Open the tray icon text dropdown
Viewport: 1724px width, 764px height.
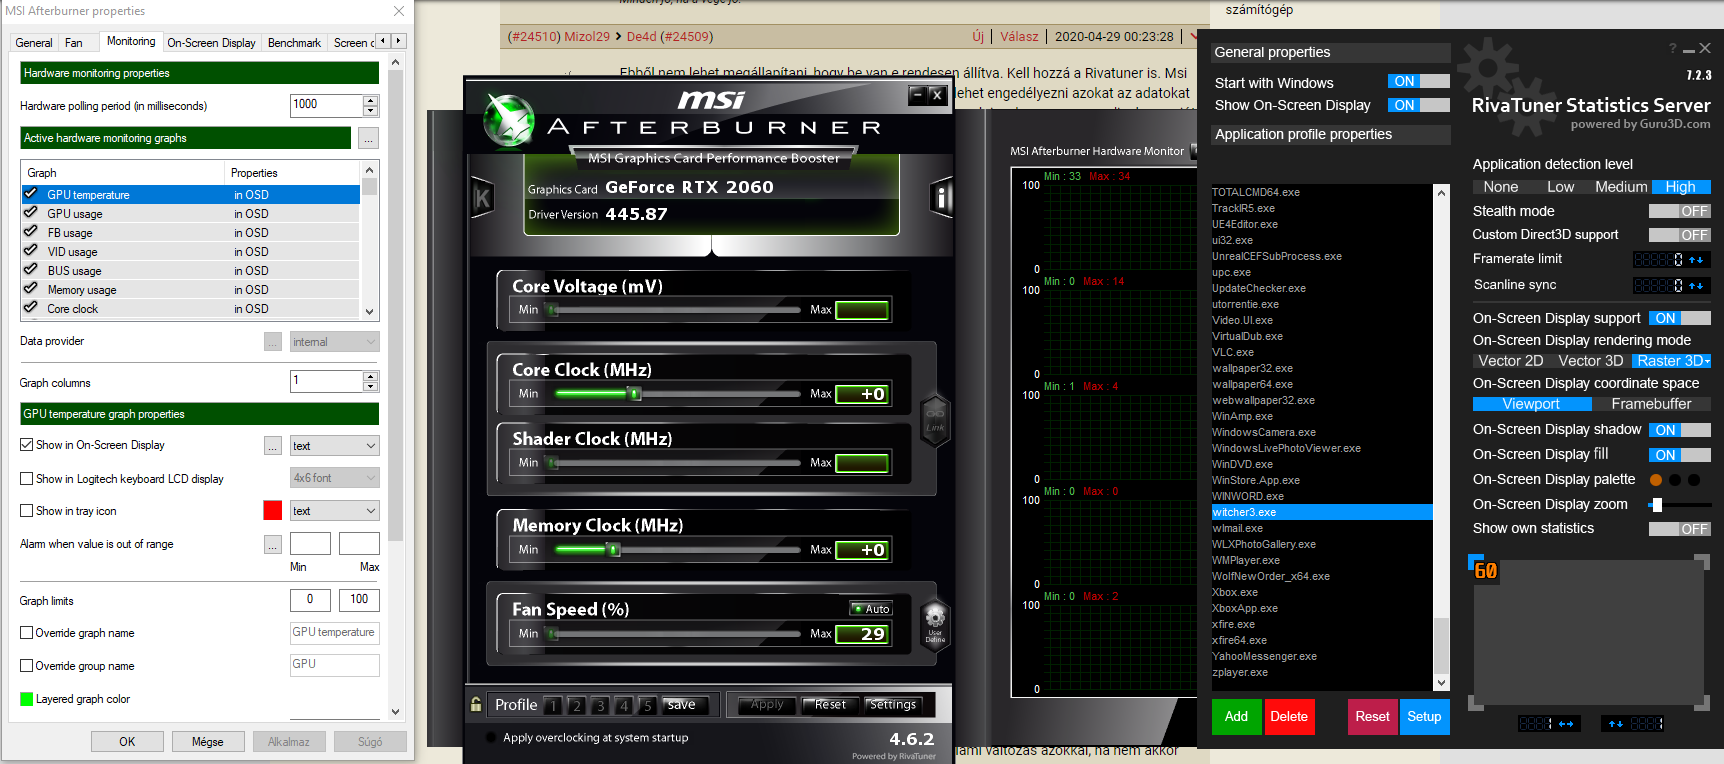(334, 511)
